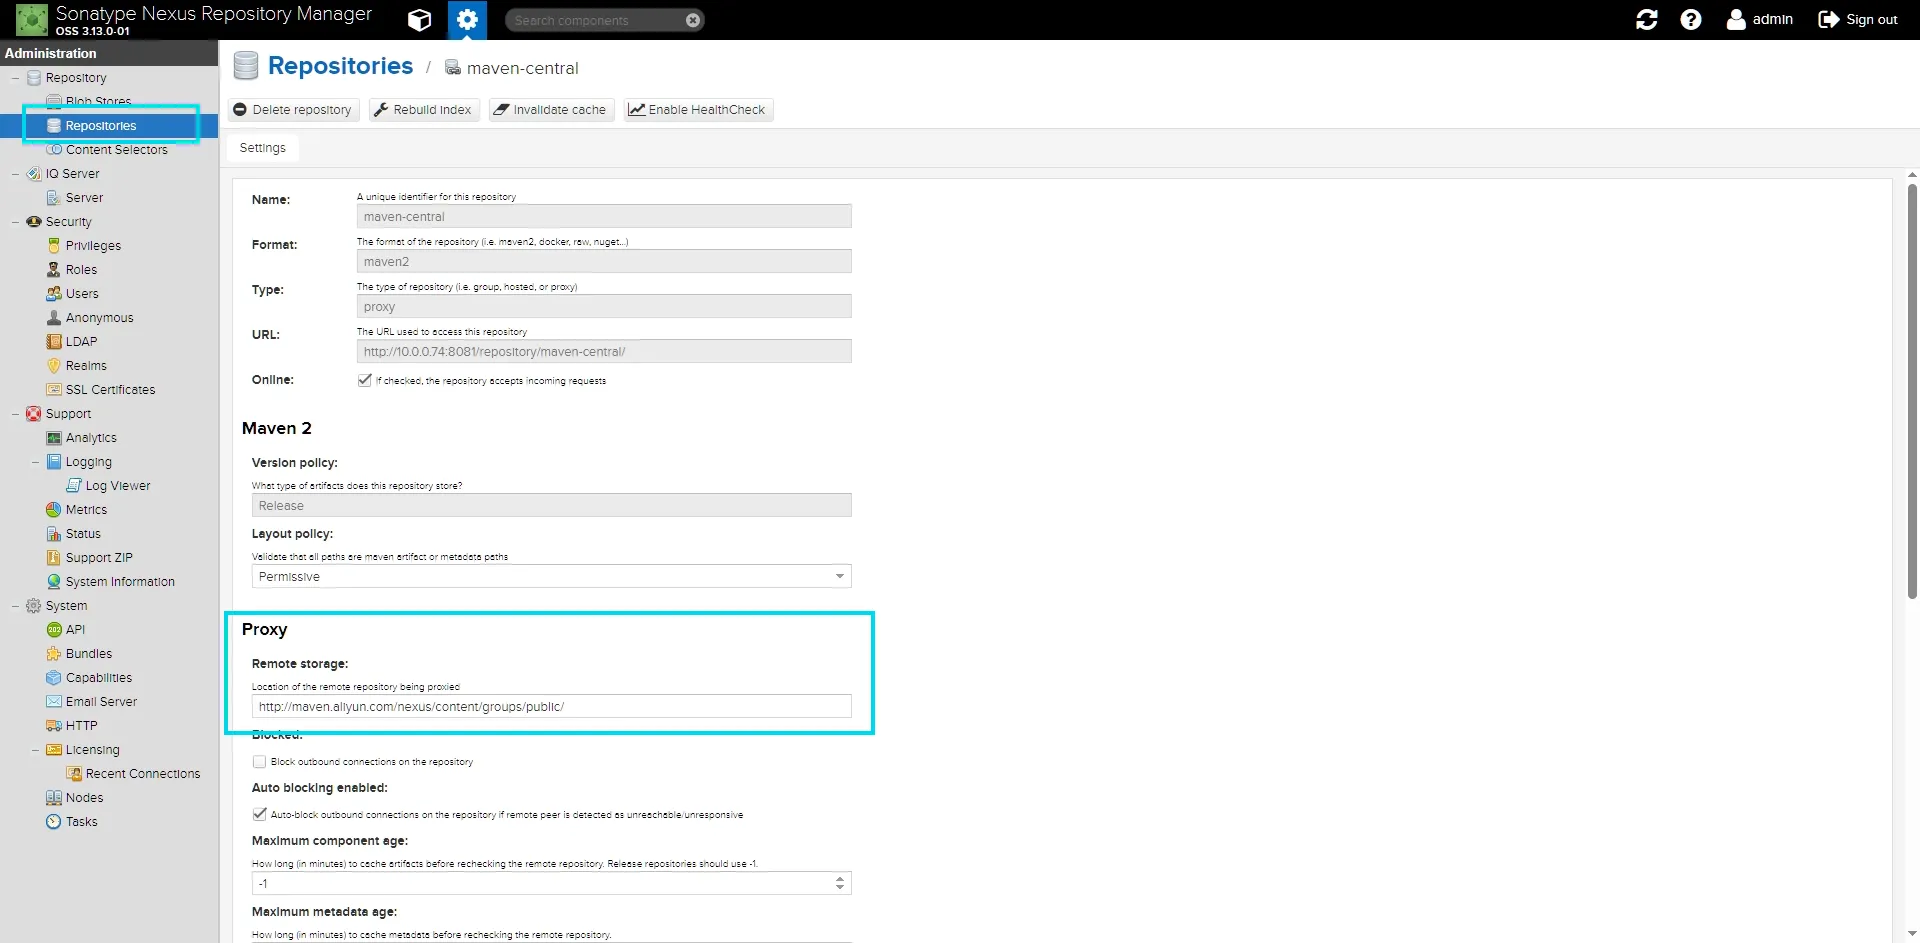Screen dimensions: 1920x943
Task: Click the Support ZIP icon
Action: [54, 558]
